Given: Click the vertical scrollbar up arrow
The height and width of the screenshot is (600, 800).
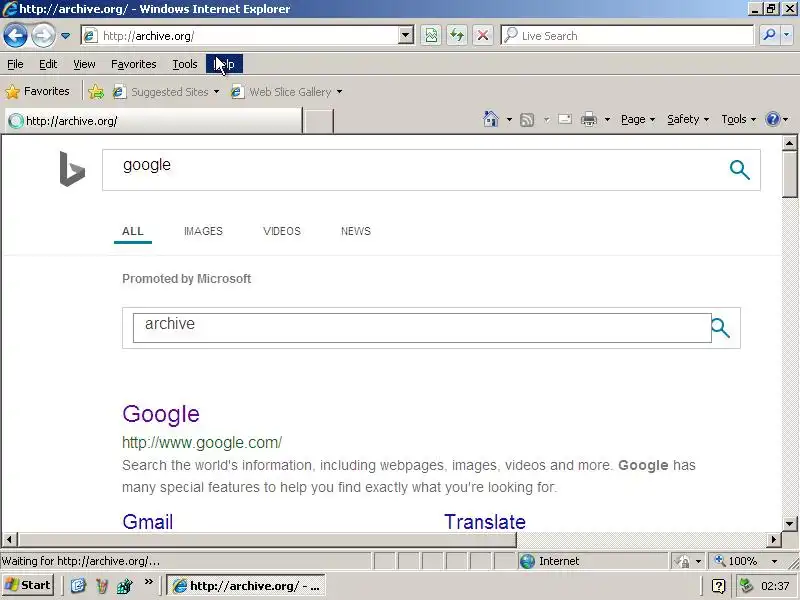Looking at the screenshot, I should [x=789, y=143].
